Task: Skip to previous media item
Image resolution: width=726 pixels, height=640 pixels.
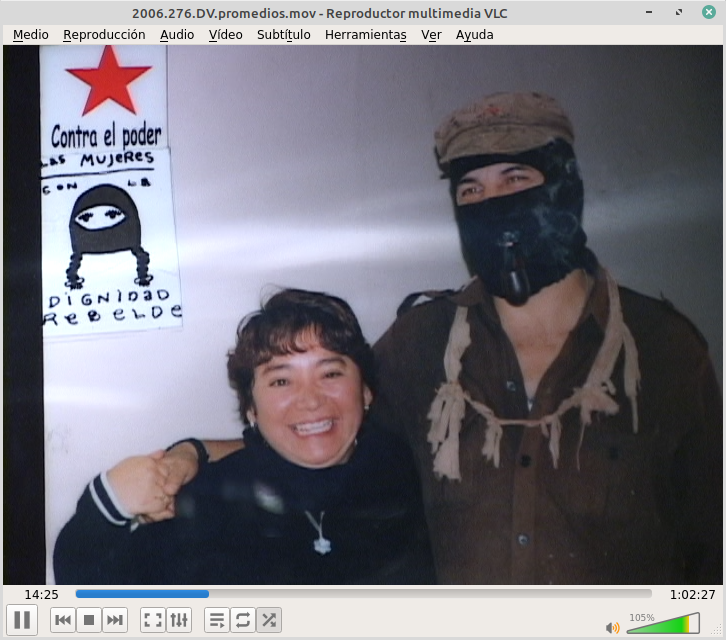Action: pos(63,620)
